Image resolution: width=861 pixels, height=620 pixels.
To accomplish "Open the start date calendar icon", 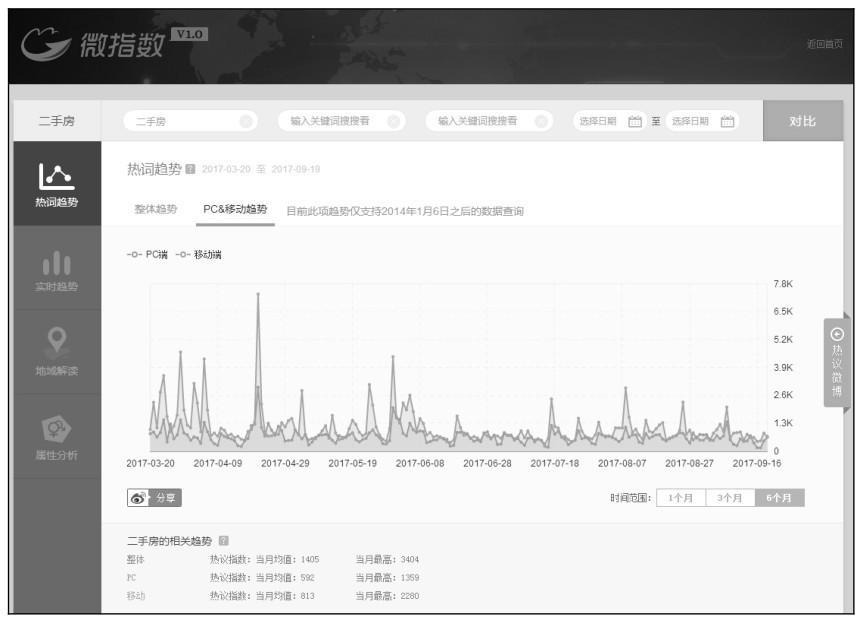I will point(635,121).
